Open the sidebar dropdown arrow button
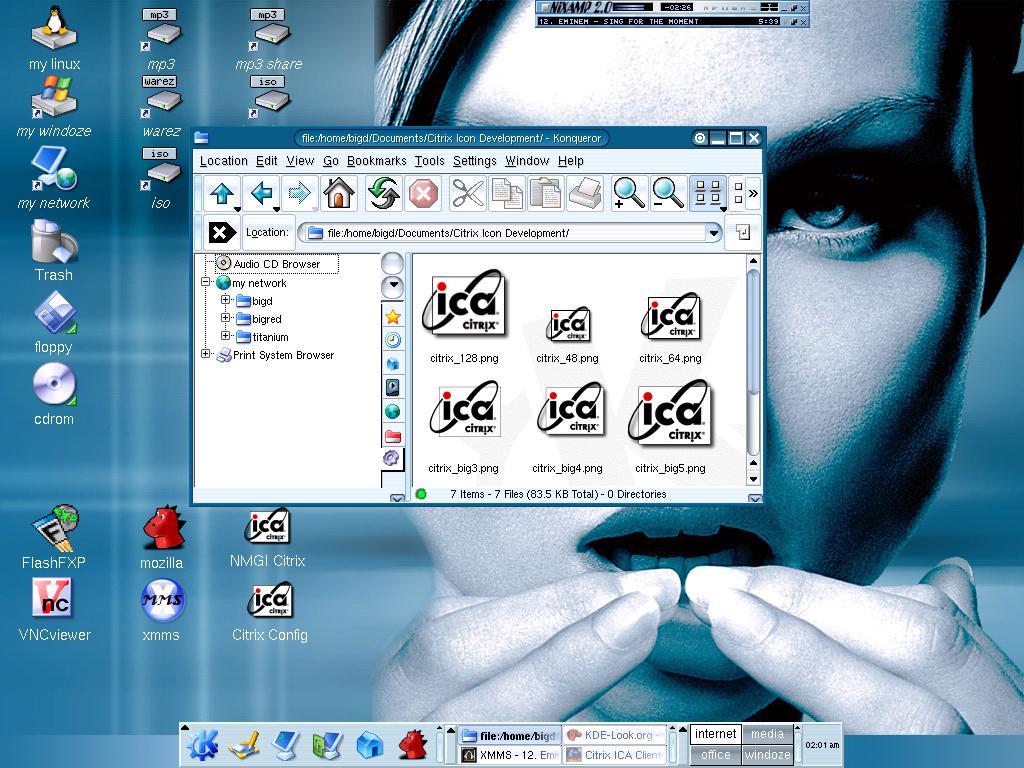The height and width of the screenshot is (768, 1024). [x=392, y=285]
